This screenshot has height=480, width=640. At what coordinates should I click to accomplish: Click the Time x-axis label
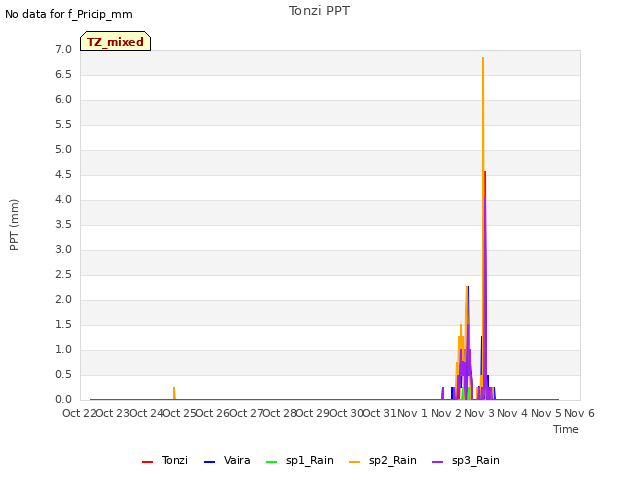[x=566, y=429]
